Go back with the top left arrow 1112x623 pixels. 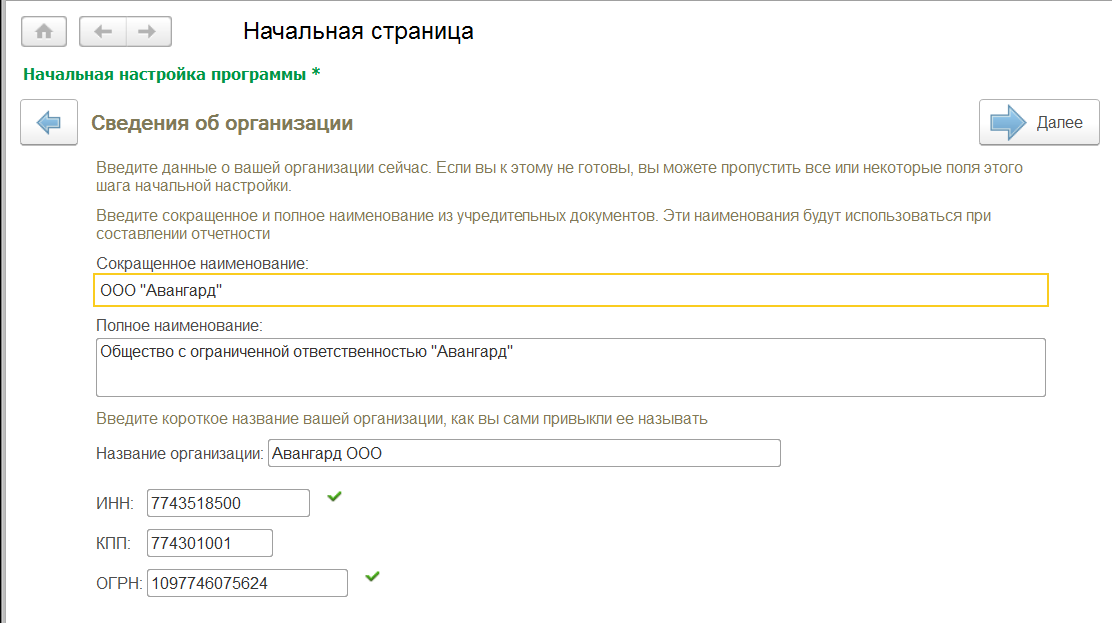click(102, 31)
